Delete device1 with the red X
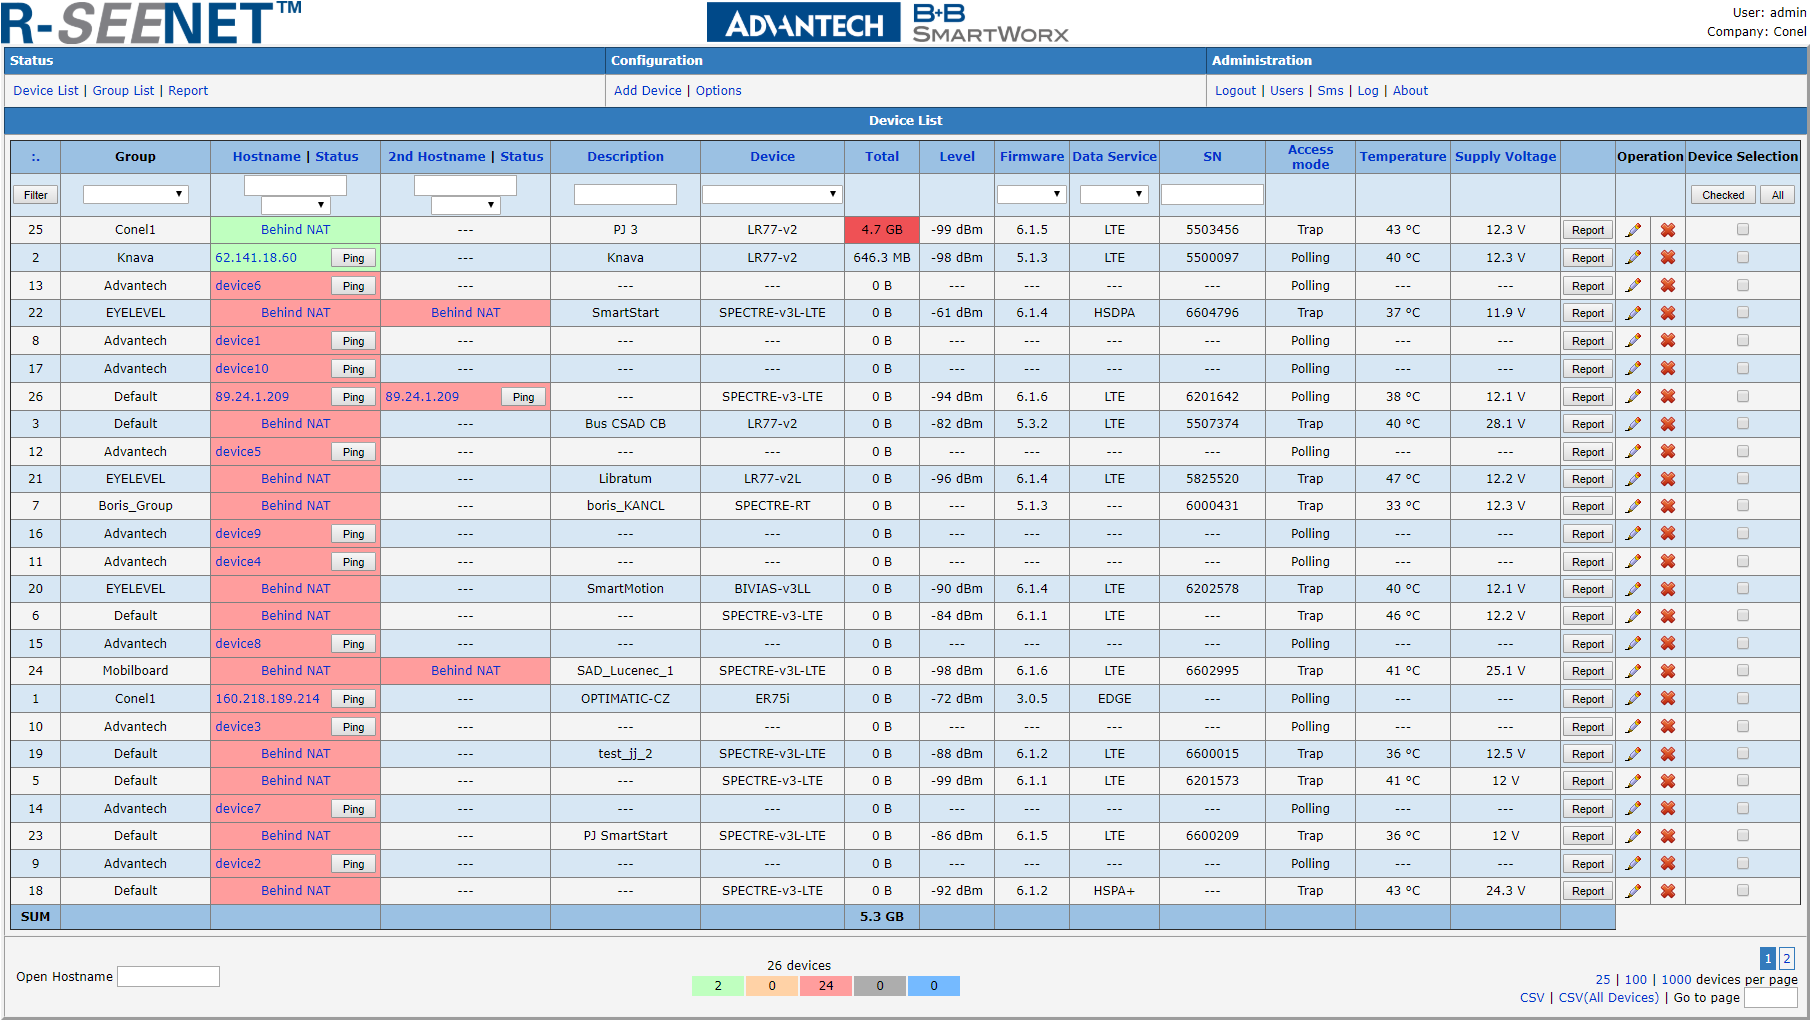This screenshot has height=1021, width=1811. (x=1668, y=341)
